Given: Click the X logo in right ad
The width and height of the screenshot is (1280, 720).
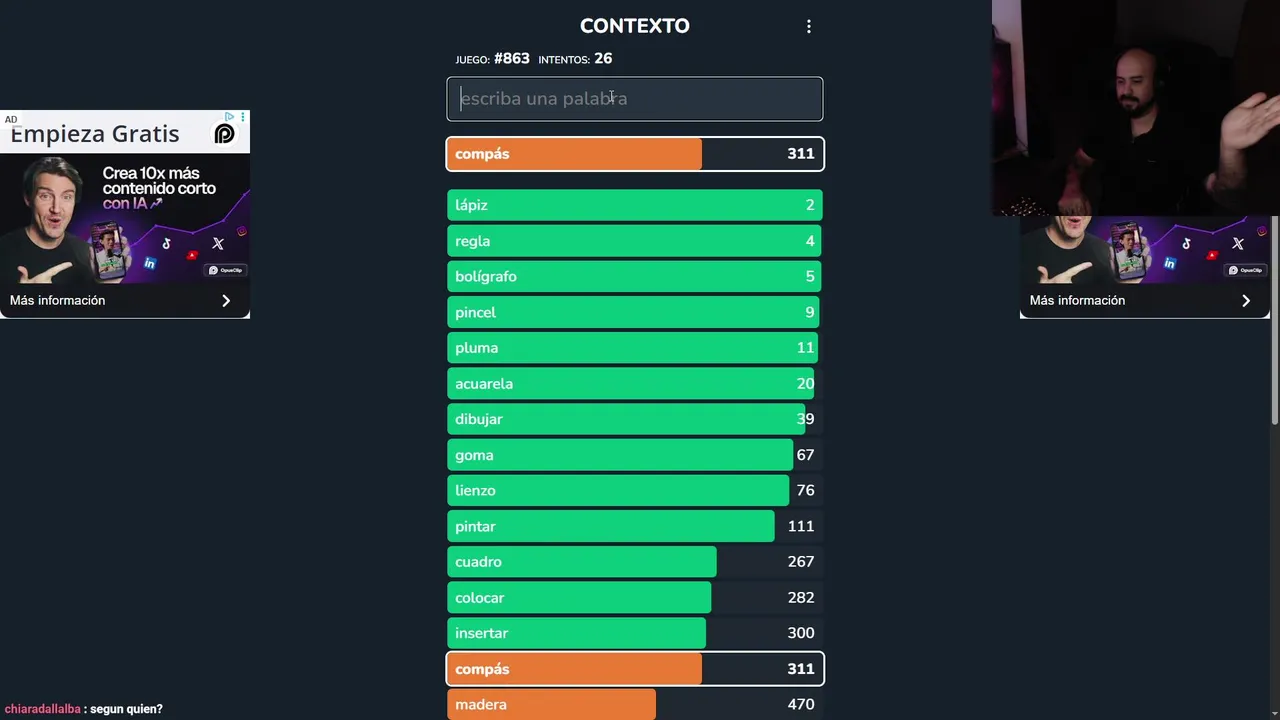Looking at the screenshot, I should pos(1238,243).
